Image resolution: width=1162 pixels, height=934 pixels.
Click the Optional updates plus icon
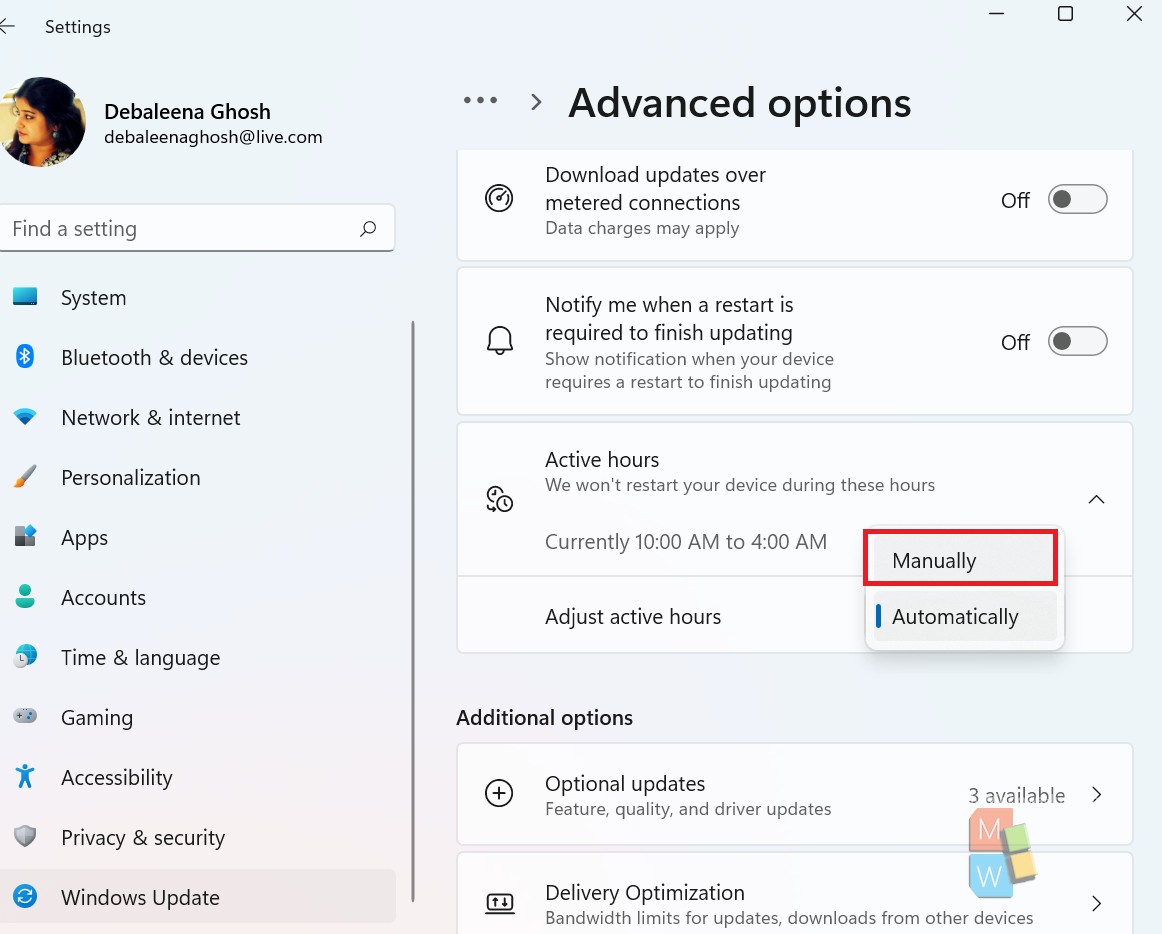[x=499, y=793]
